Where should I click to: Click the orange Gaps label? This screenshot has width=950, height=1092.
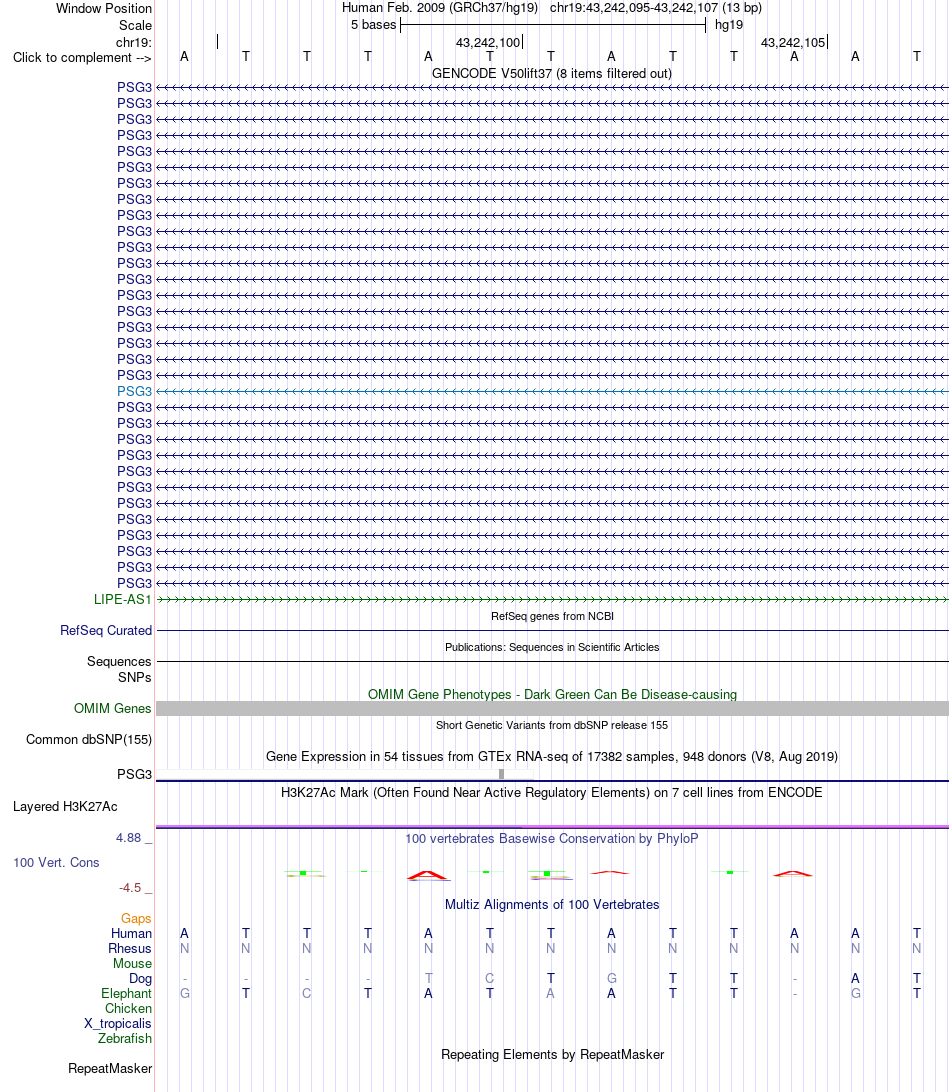coord(136,919)
